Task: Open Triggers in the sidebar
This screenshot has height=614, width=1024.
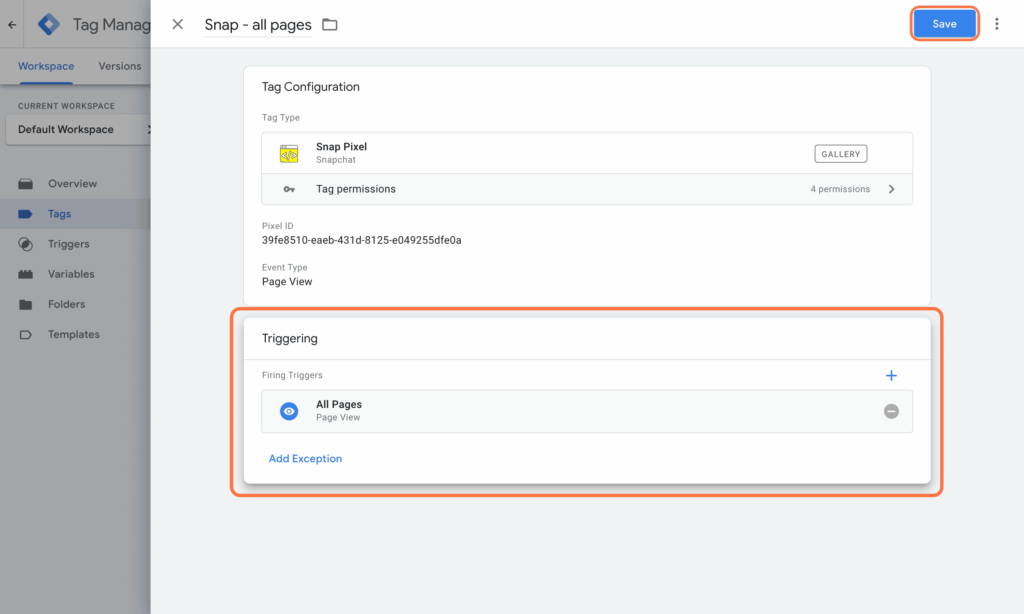Action: click(75, 244)
